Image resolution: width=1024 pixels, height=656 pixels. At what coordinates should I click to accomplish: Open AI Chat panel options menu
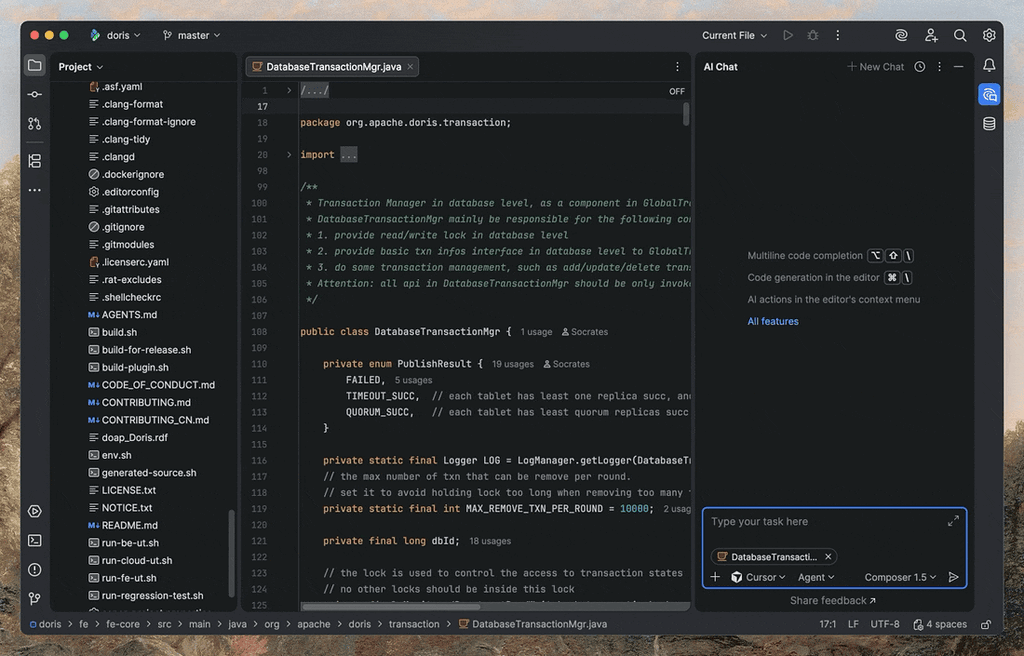939,67
